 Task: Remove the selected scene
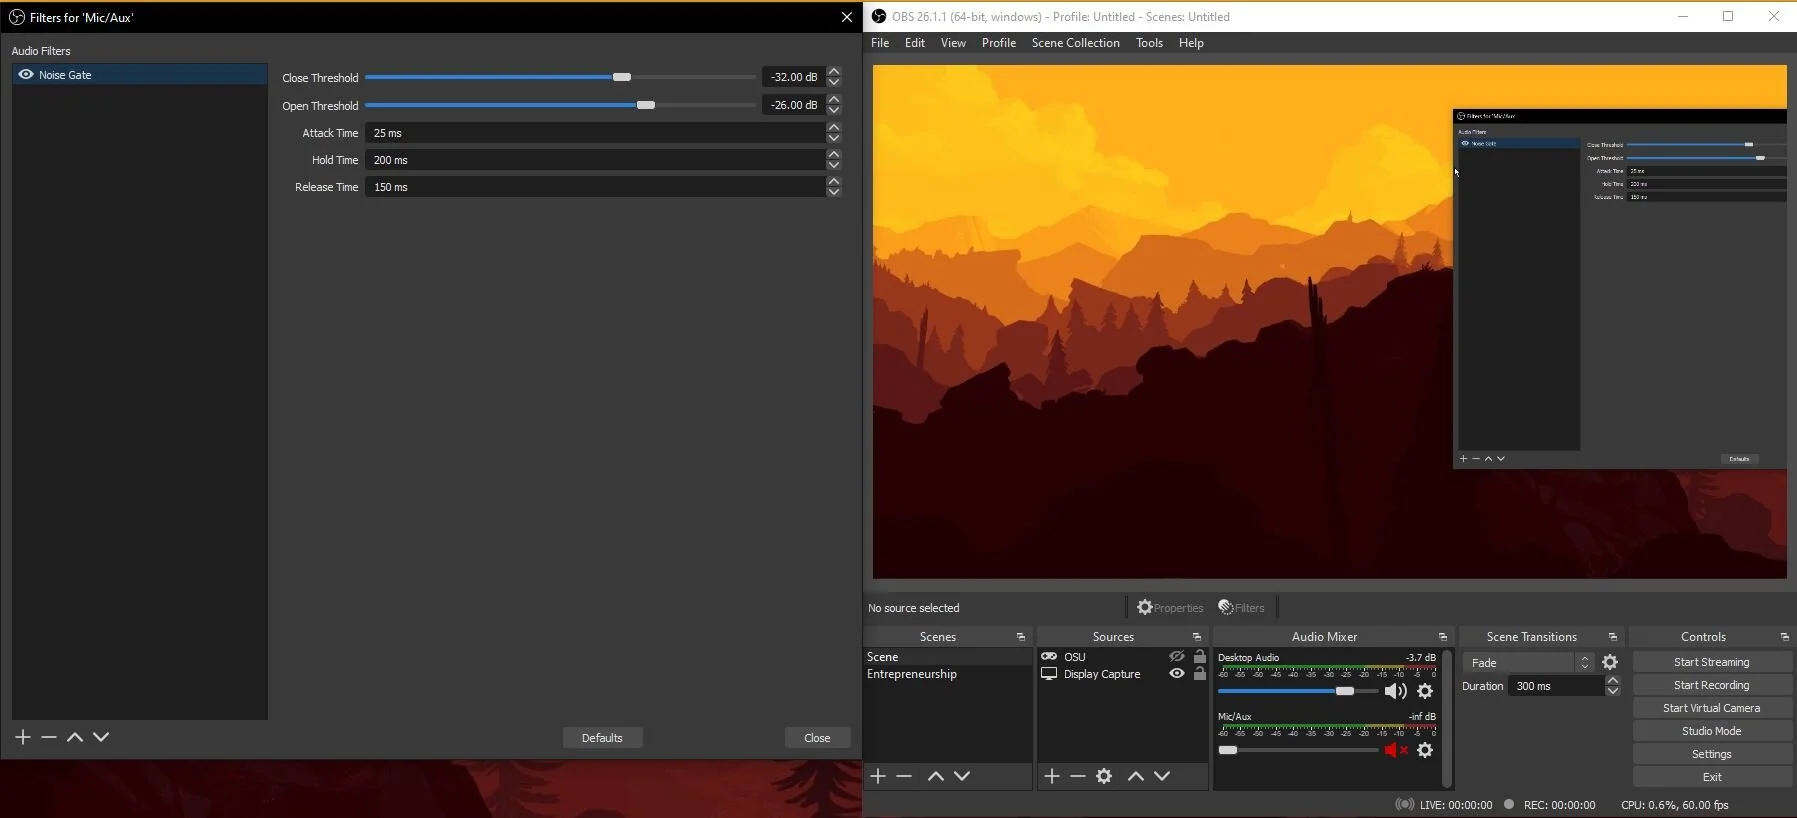[904, 776]
